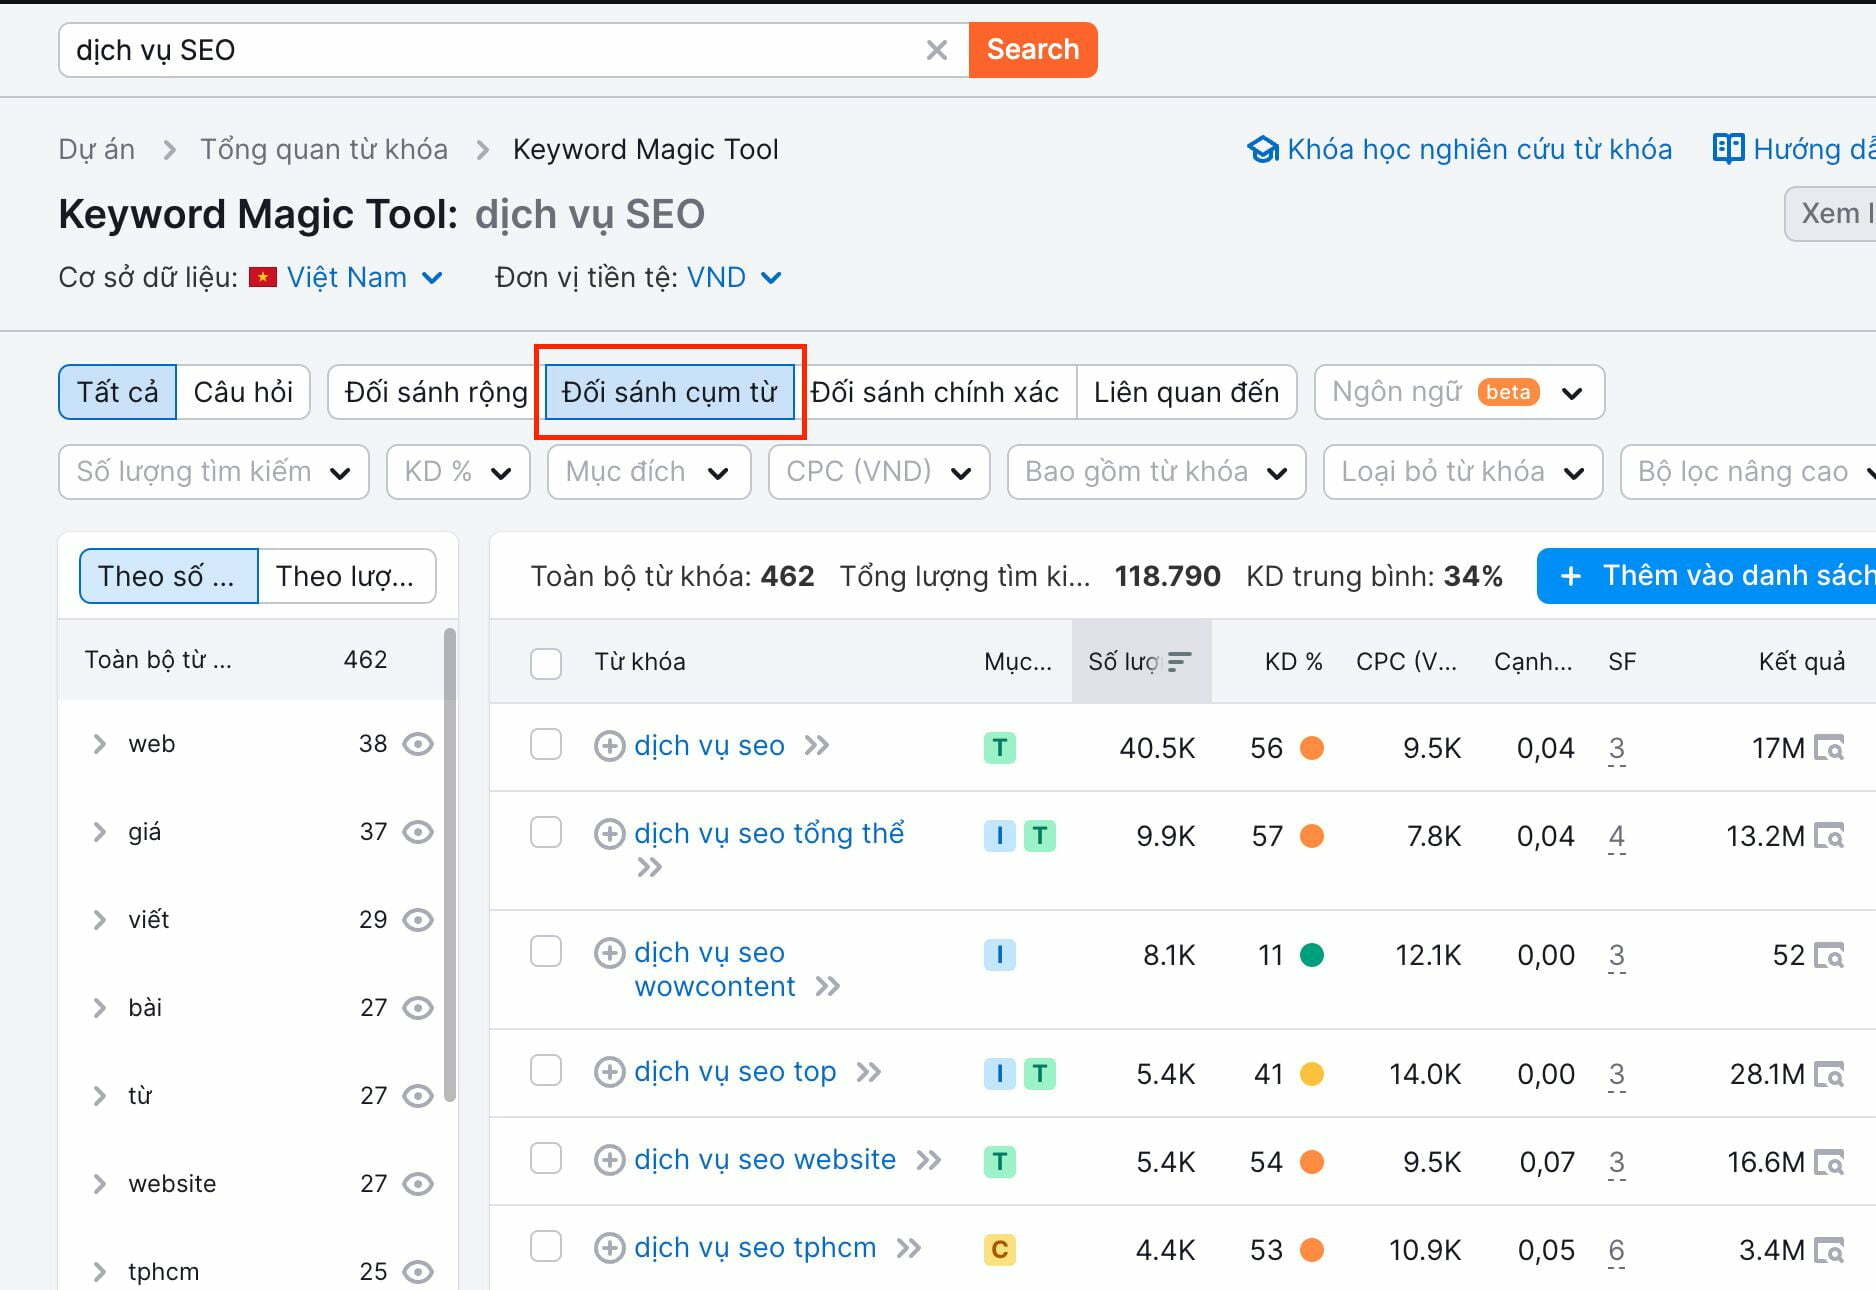
Task: Click double-arrow icon after 'dịch vụ seo website'
Action: coord(929,1160)
